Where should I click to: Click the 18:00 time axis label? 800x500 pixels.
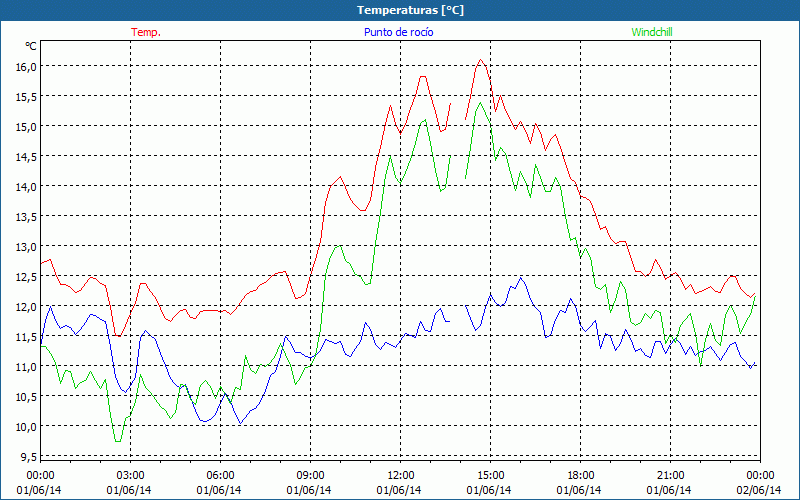coord(580,476)
